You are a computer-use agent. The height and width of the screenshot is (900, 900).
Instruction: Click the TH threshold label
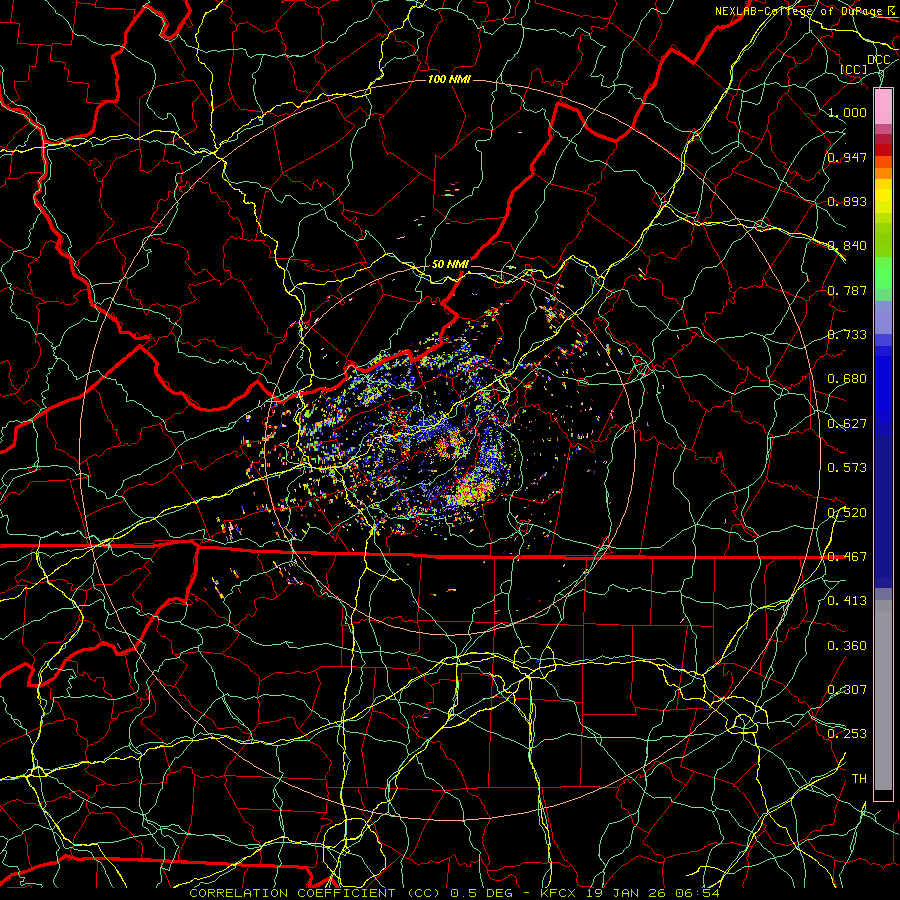coord(859,779)
